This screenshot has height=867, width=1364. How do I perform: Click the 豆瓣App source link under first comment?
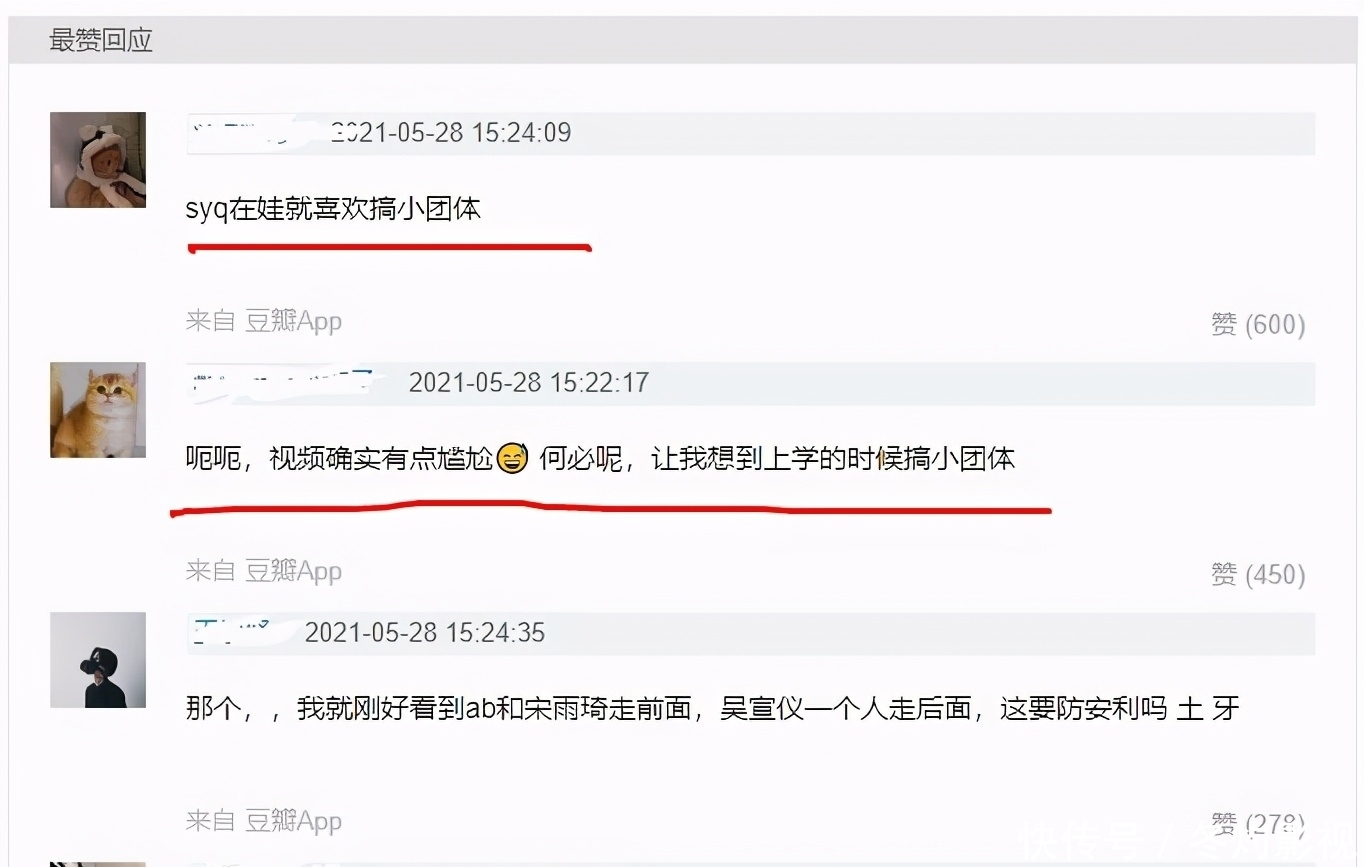(x=293, y=321)
